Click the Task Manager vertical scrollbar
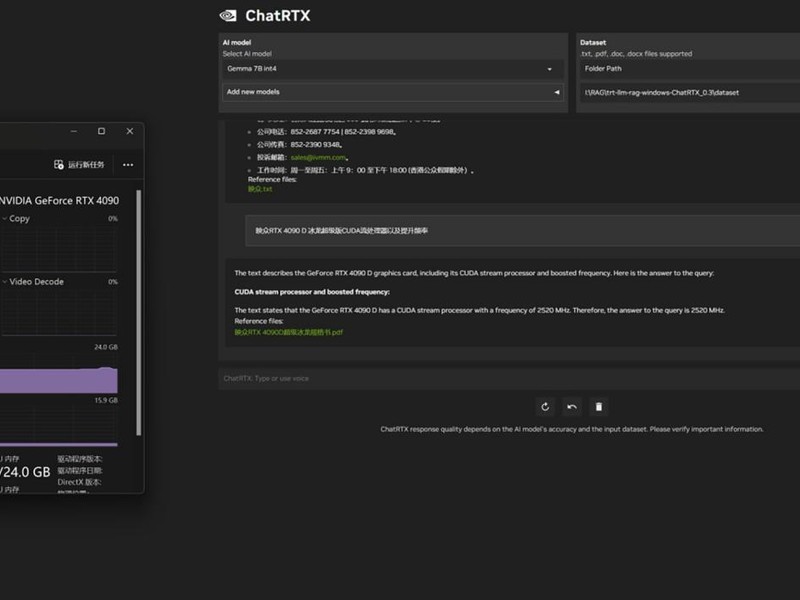Screen dimensions: 800x600 pyautogui.click(x=138, y=313)
